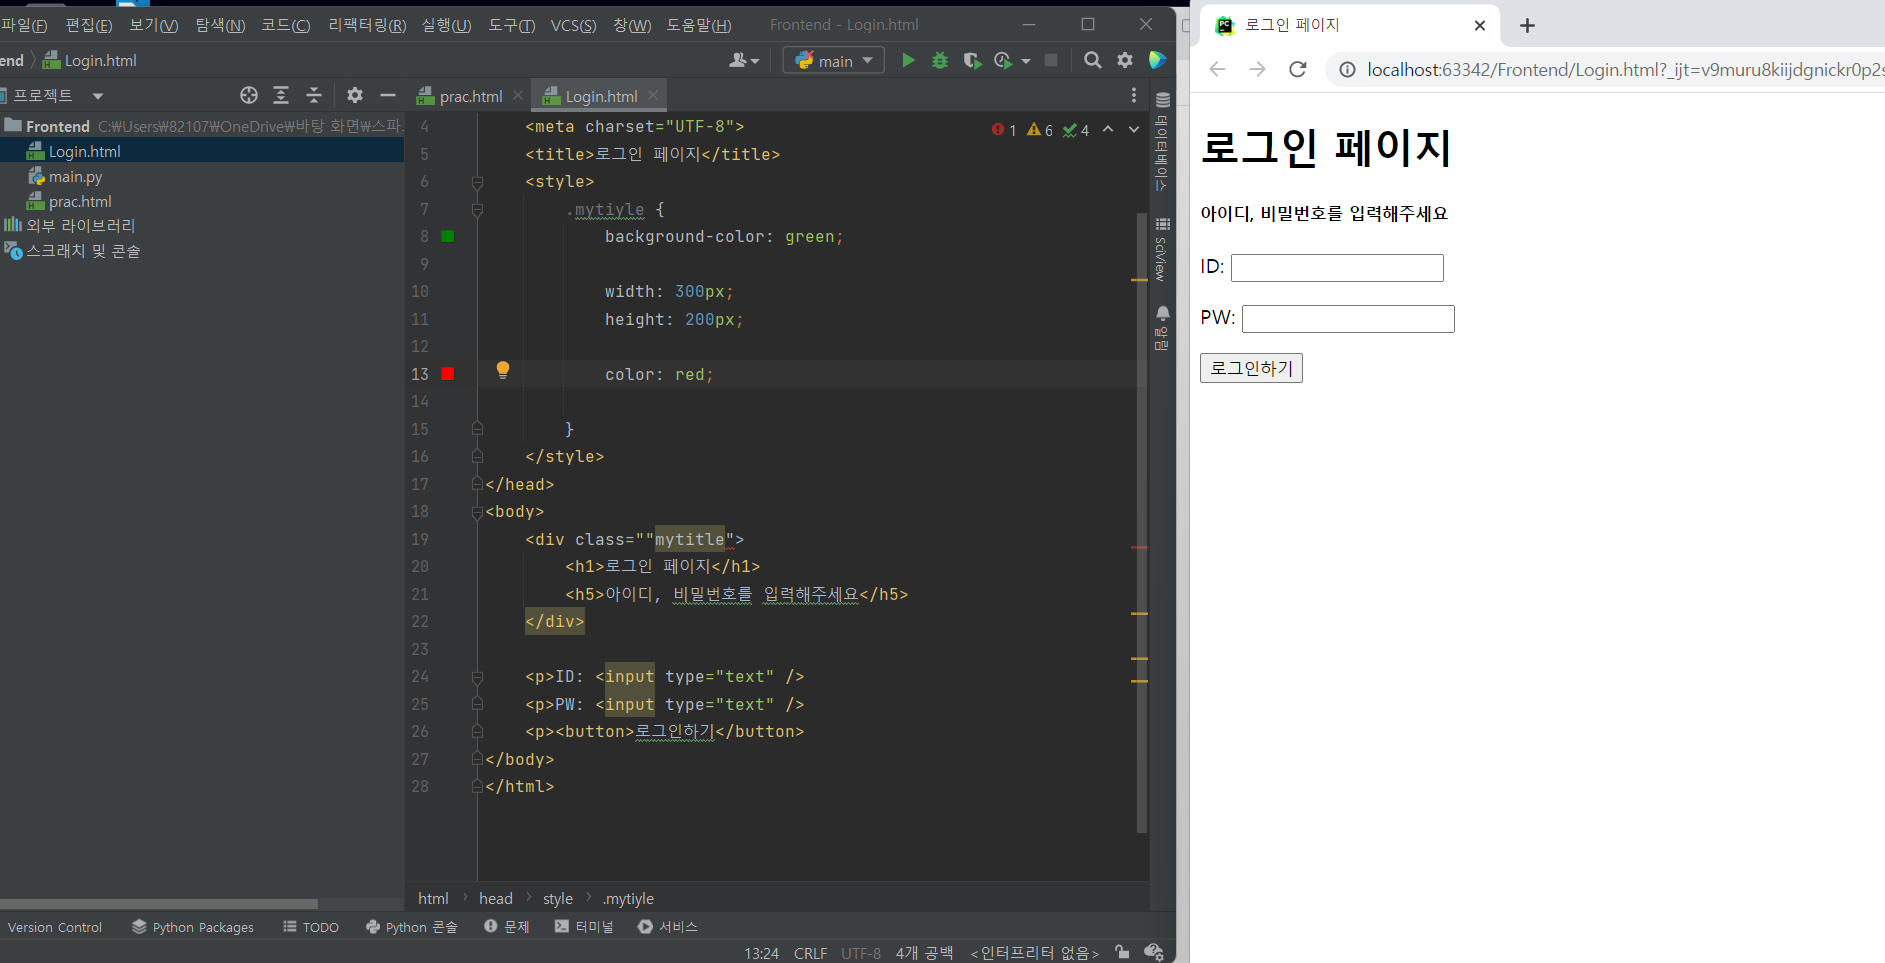The image size is (1885, 963).
Task: Open Search Everywhere with the magnifier icon
Action: point(1093,60)
